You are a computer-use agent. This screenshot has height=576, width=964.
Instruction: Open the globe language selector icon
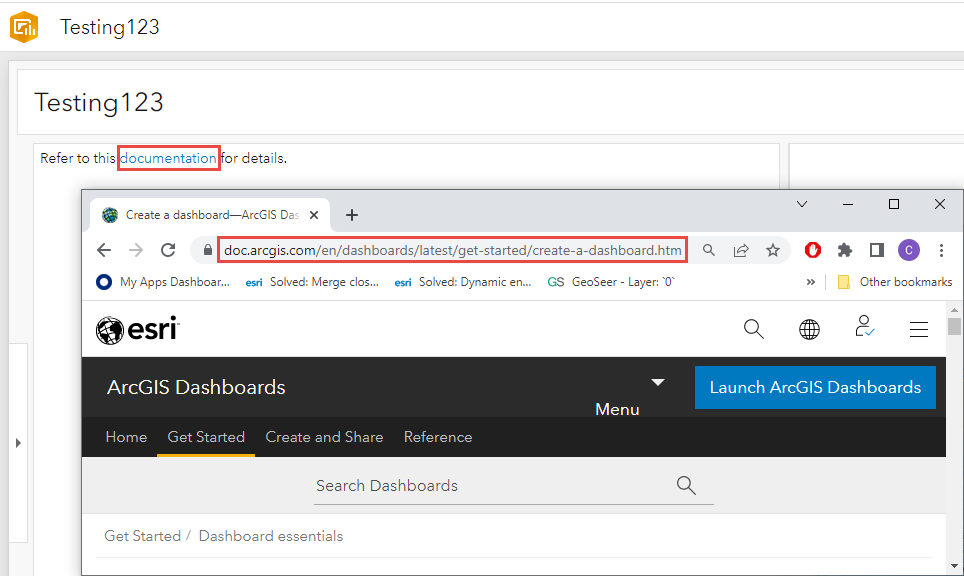[809, 328]
